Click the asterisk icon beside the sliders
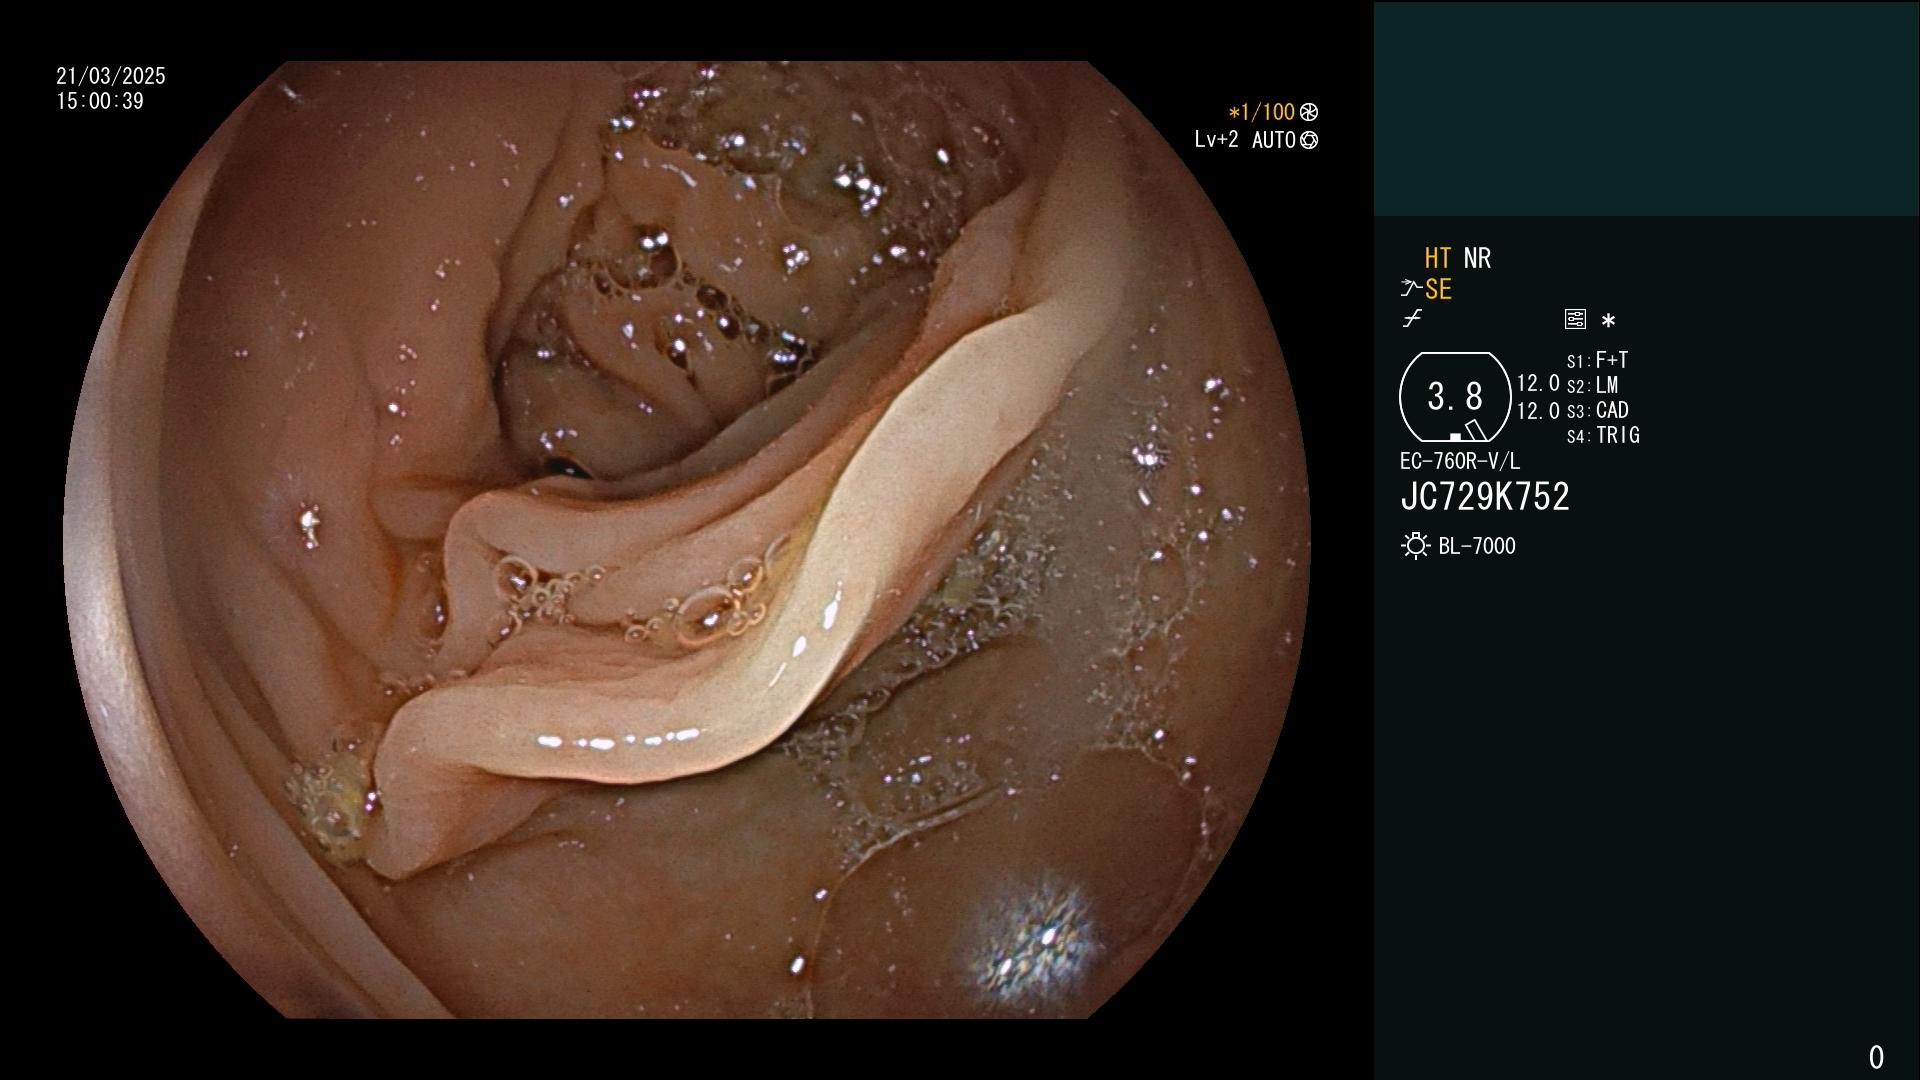Image resolution: width=1920 pixels, height=1080 pixels. click(1608, 320)
